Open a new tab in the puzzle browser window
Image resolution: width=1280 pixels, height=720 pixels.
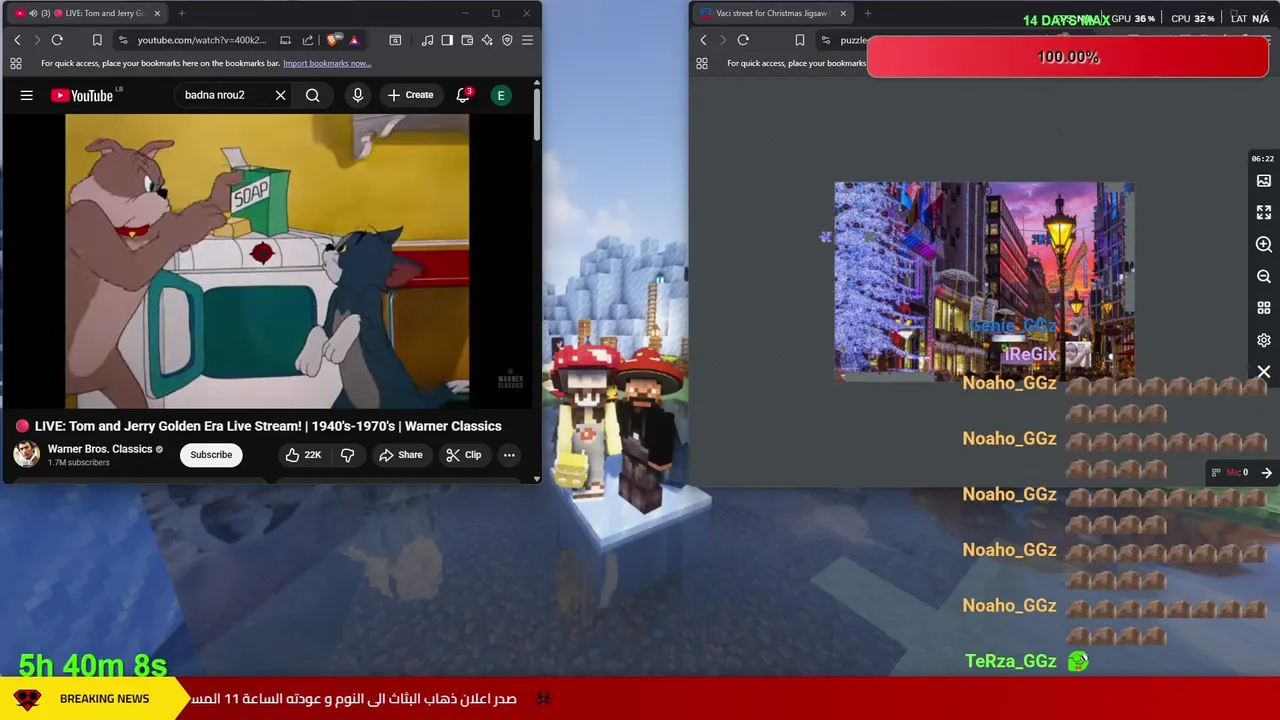pyautogui.click(x=868, y=13)
